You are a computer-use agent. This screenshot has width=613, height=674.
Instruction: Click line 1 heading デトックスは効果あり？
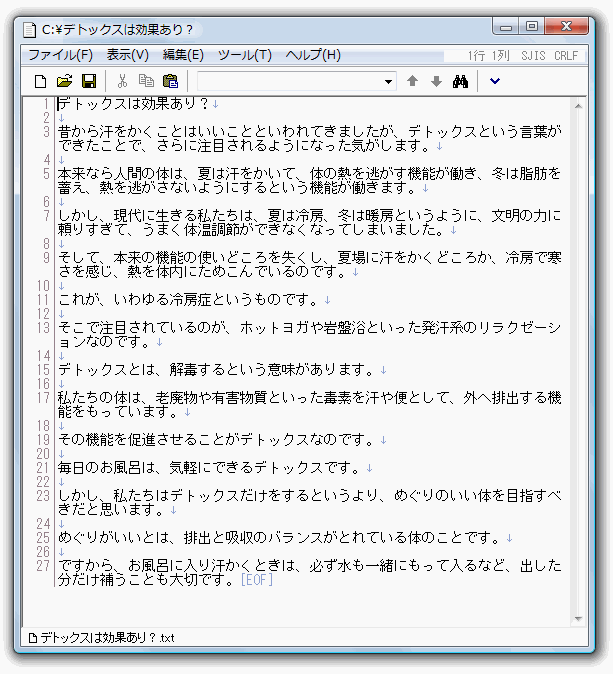point(133,104)
